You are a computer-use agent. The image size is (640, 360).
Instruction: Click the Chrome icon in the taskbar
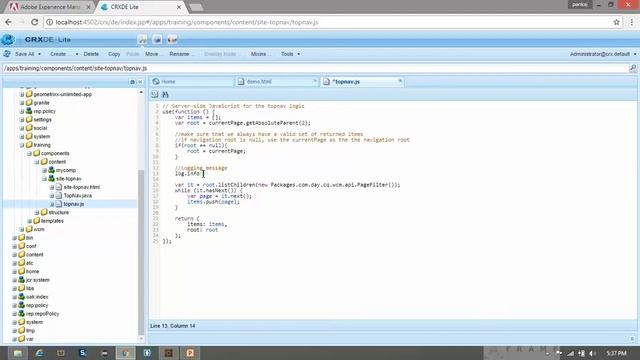click(125, 353)
